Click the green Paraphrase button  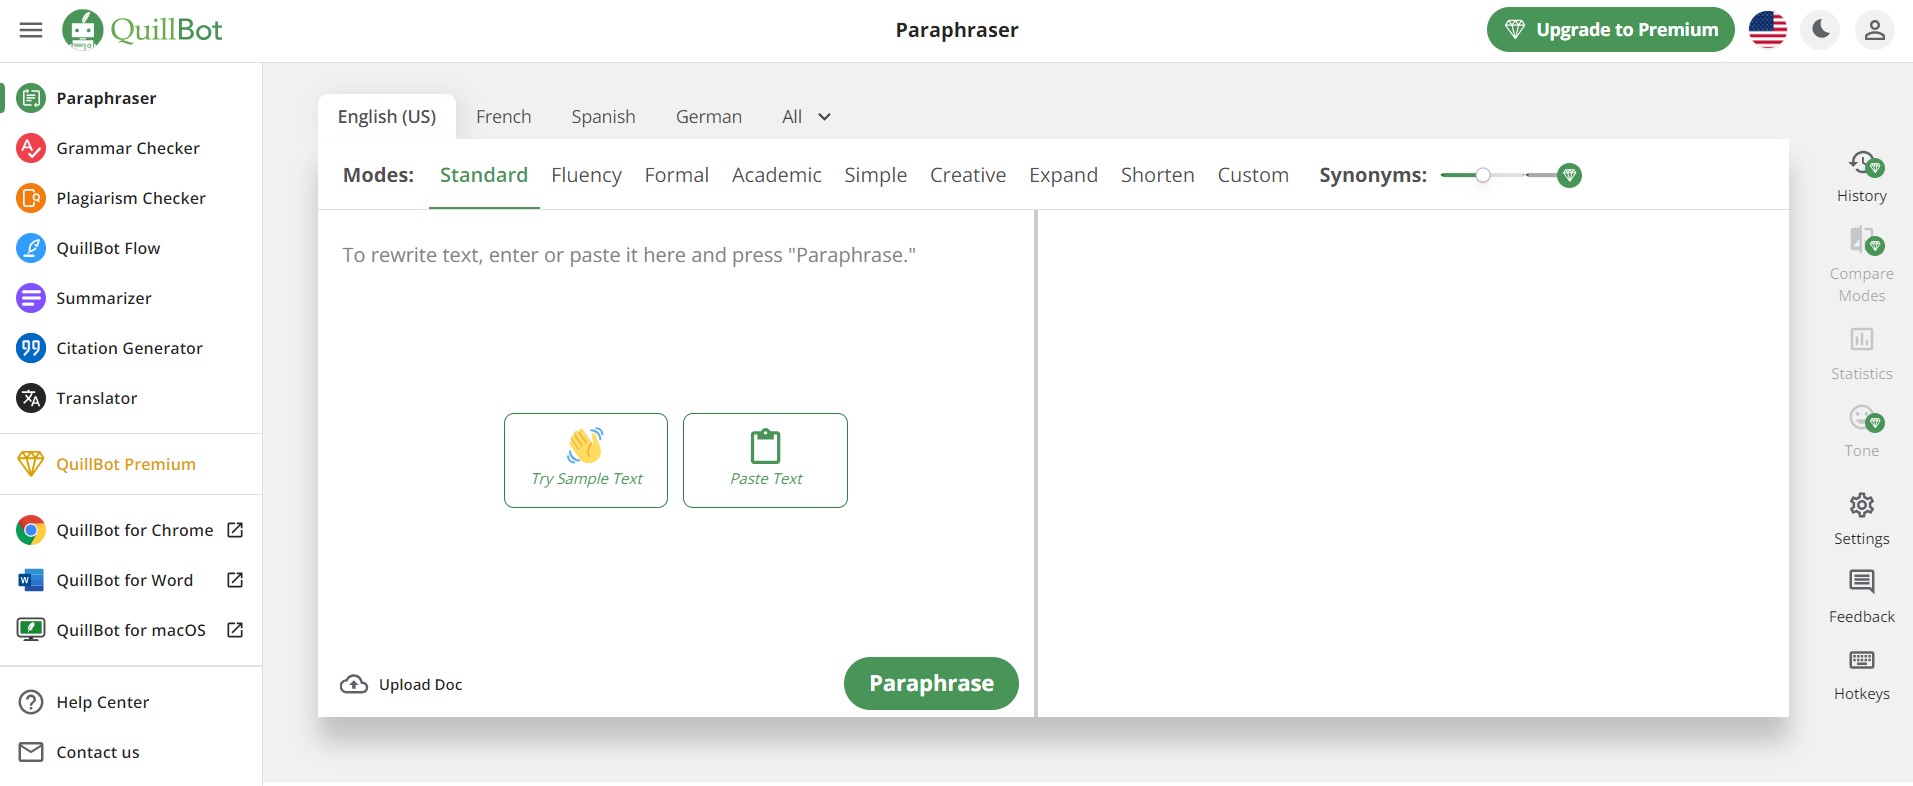pos(931,683)
